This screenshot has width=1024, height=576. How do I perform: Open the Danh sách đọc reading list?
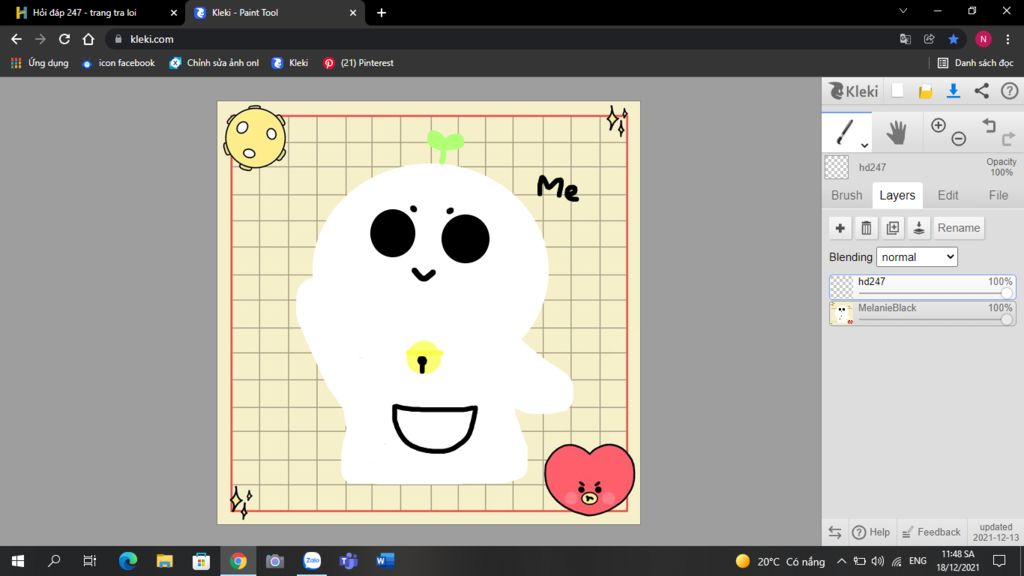(976, 63)
